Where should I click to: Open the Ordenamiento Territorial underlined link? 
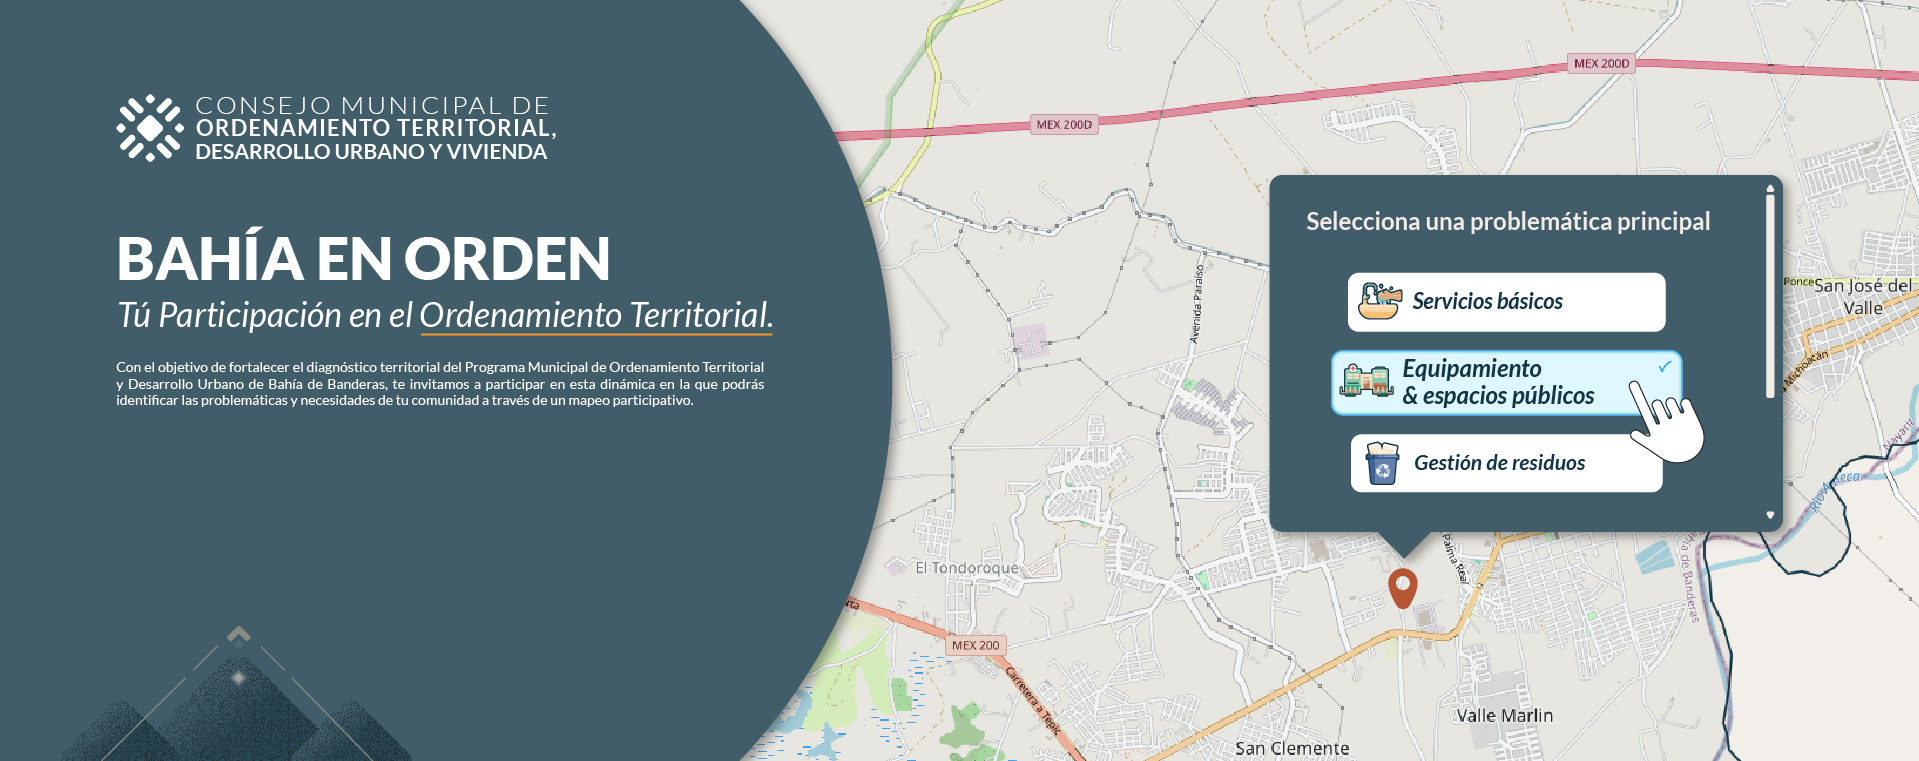[x=596, y=315]
